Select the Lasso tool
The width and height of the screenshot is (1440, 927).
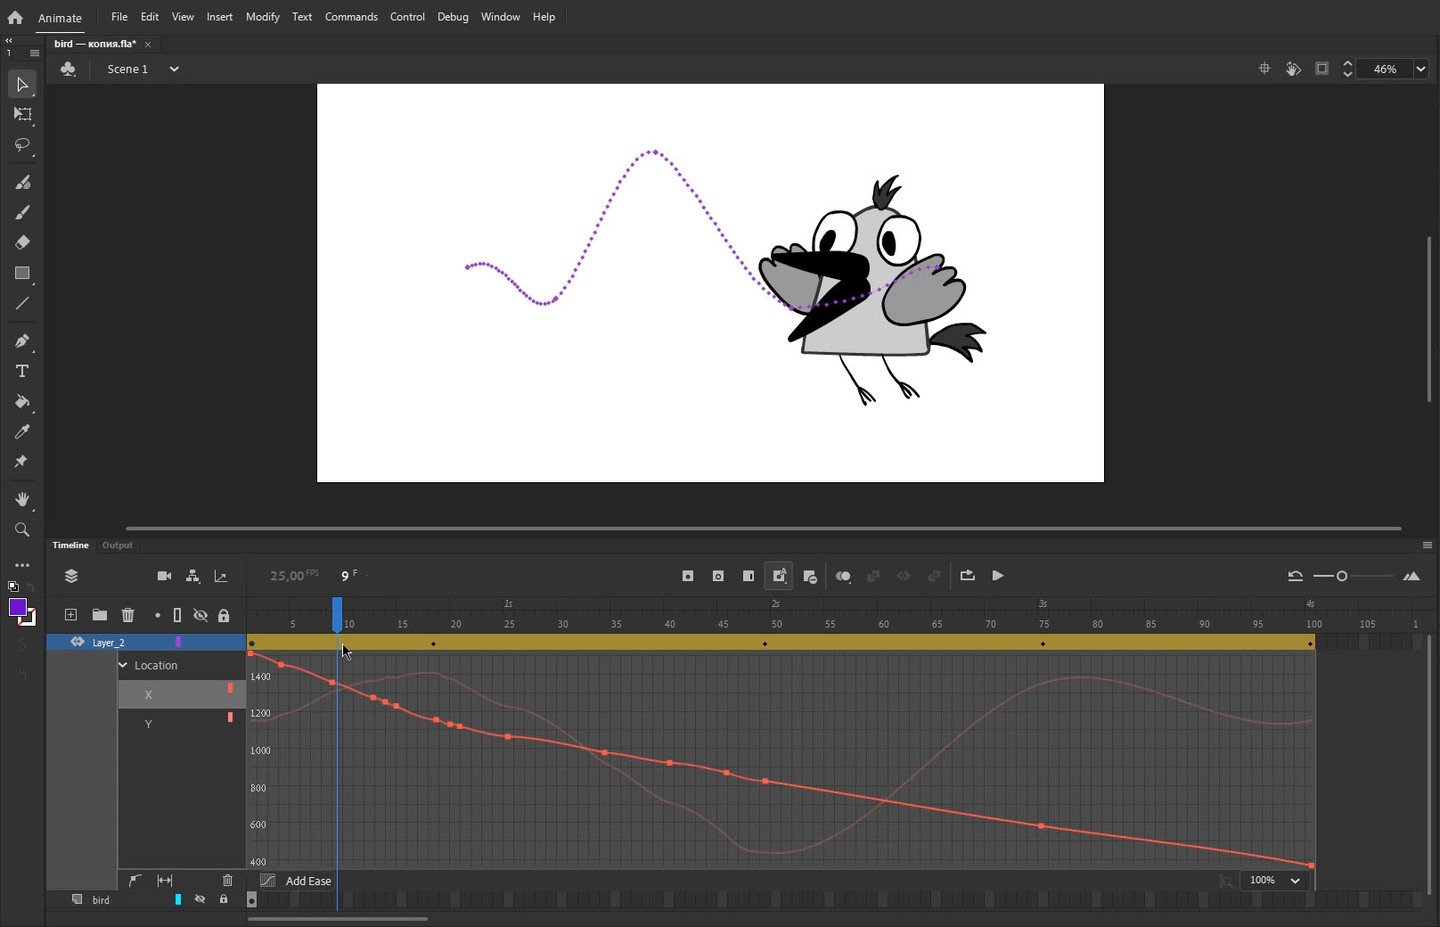tap(22, 145)
